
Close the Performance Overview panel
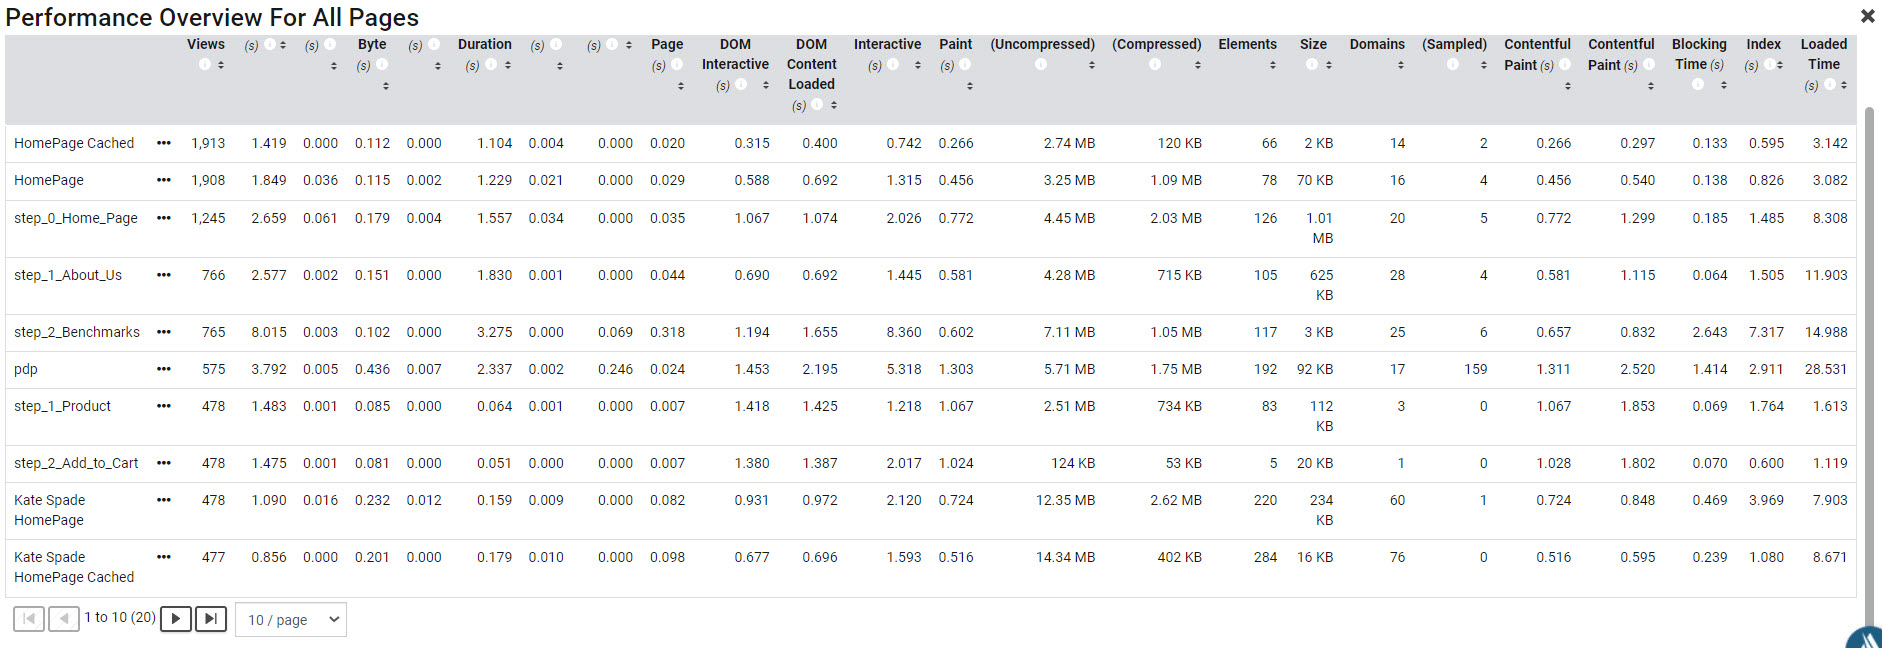[x=1867, y=16]
